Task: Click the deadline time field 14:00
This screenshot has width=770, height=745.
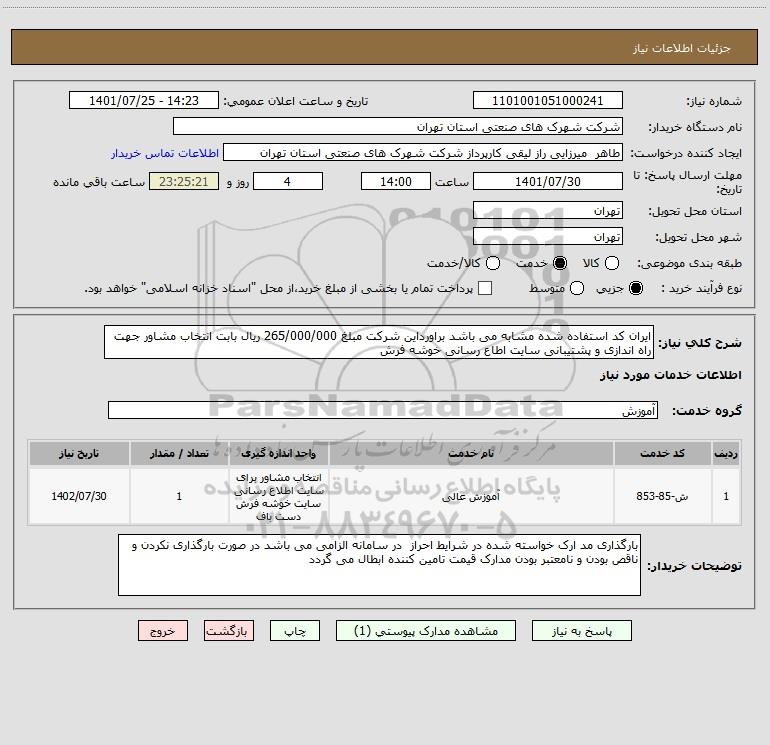Action: tap(396, 182)
